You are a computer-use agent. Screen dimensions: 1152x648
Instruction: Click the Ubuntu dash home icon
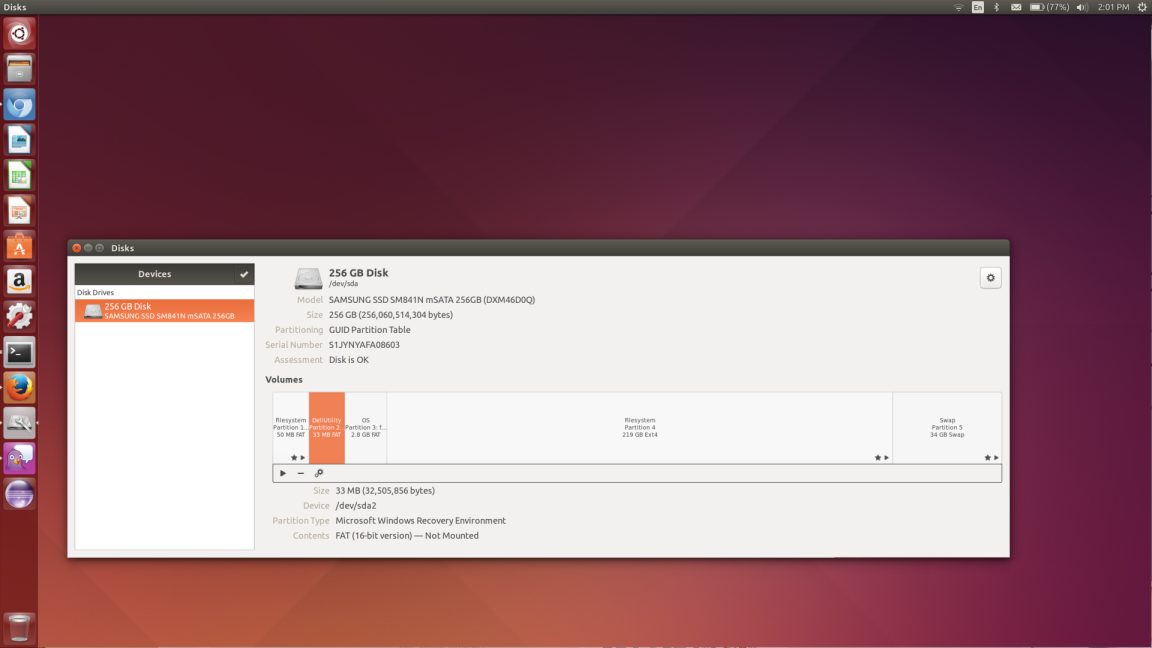point(19,33)
